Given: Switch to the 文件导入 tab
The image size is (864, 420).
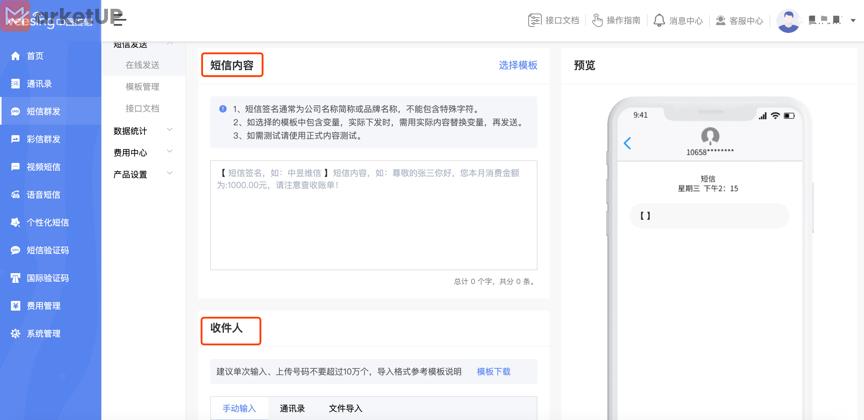Looking at the screenshot, I should click(x=345, y=408).
